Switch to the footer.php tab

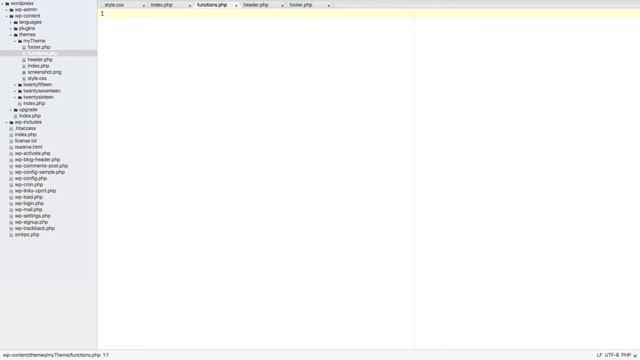click(301, 5)
